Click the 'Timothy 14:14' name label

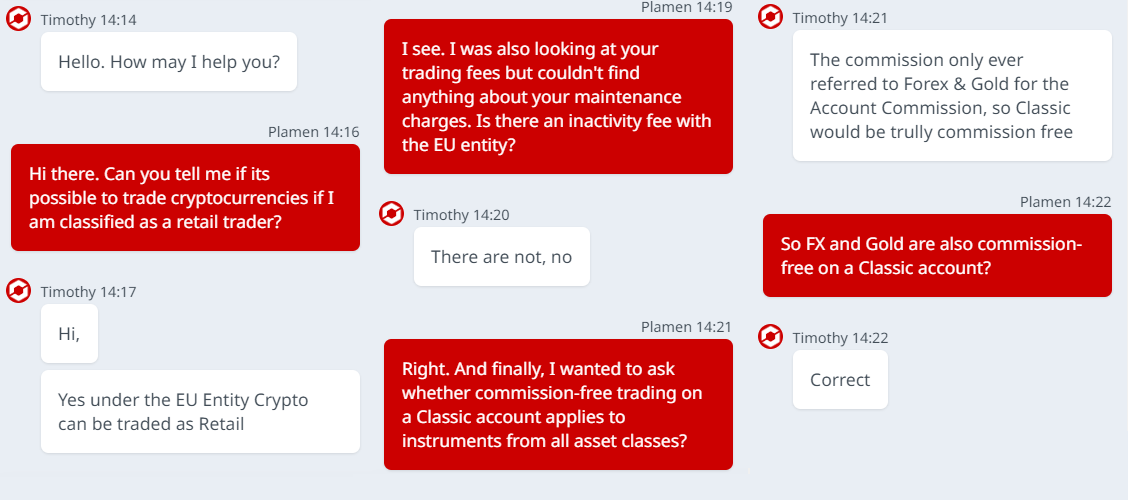pyautogui.click(x=88, y=20)
